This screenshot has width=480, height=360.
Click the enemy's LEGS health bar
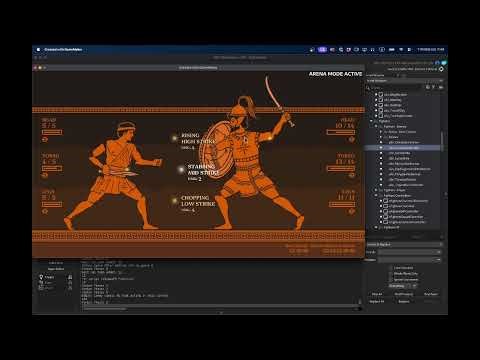coord(342,204)
